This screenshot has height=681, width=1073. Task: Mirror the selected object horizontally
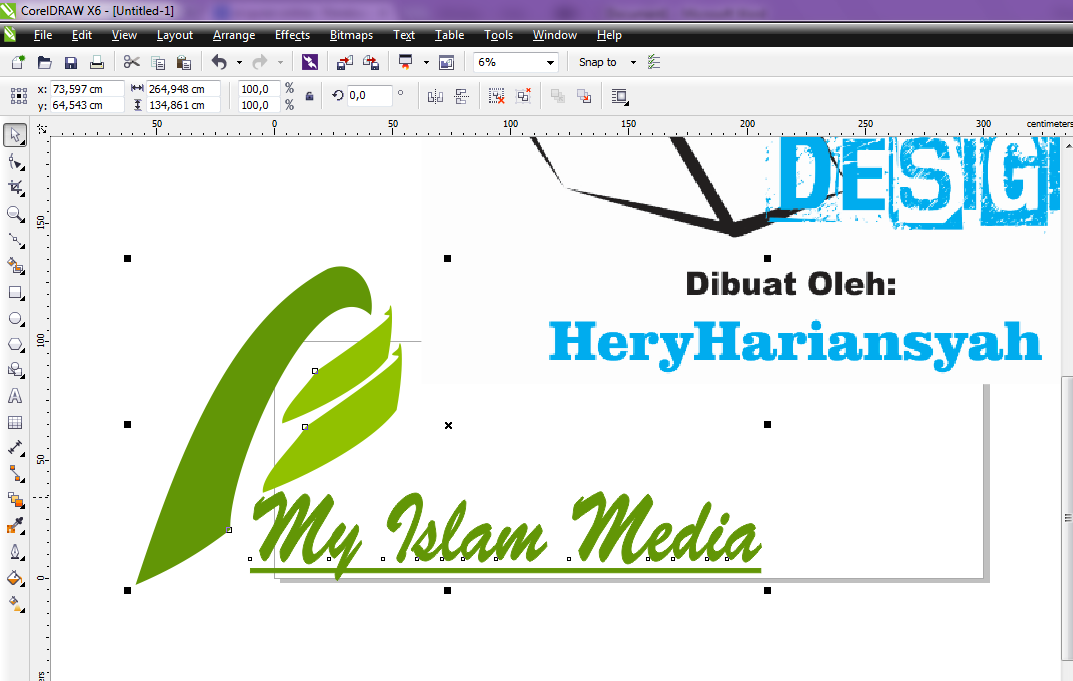(437, 96)
